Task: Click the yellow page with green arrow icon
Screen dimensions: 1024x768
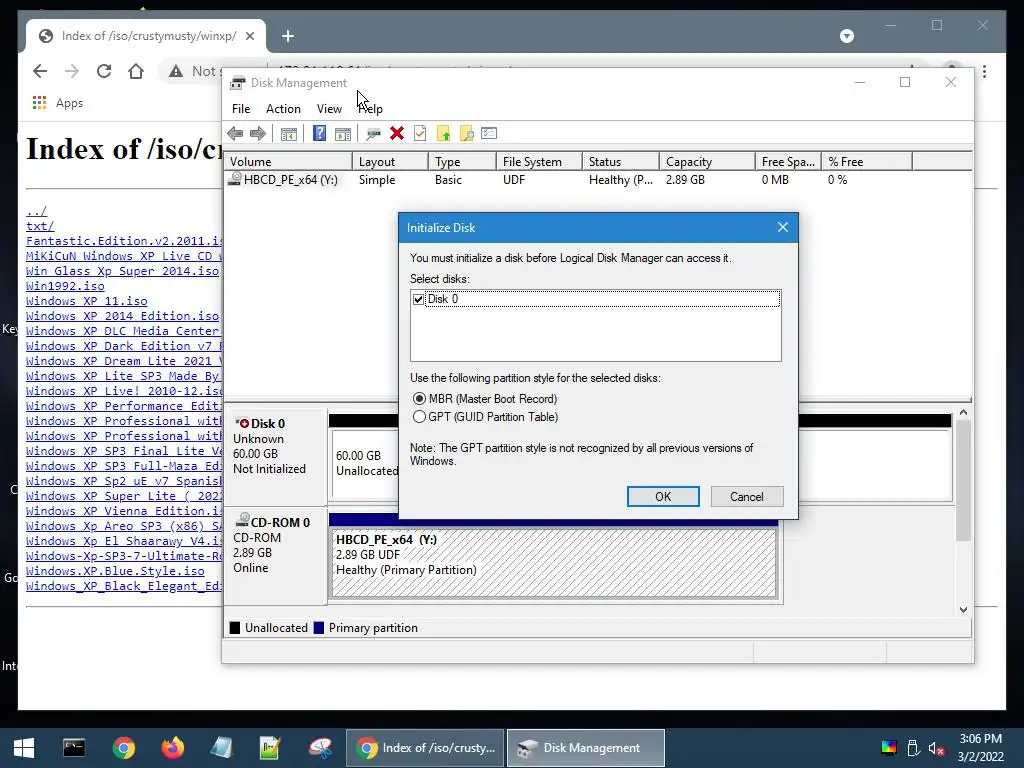Action: click(443, 133)
